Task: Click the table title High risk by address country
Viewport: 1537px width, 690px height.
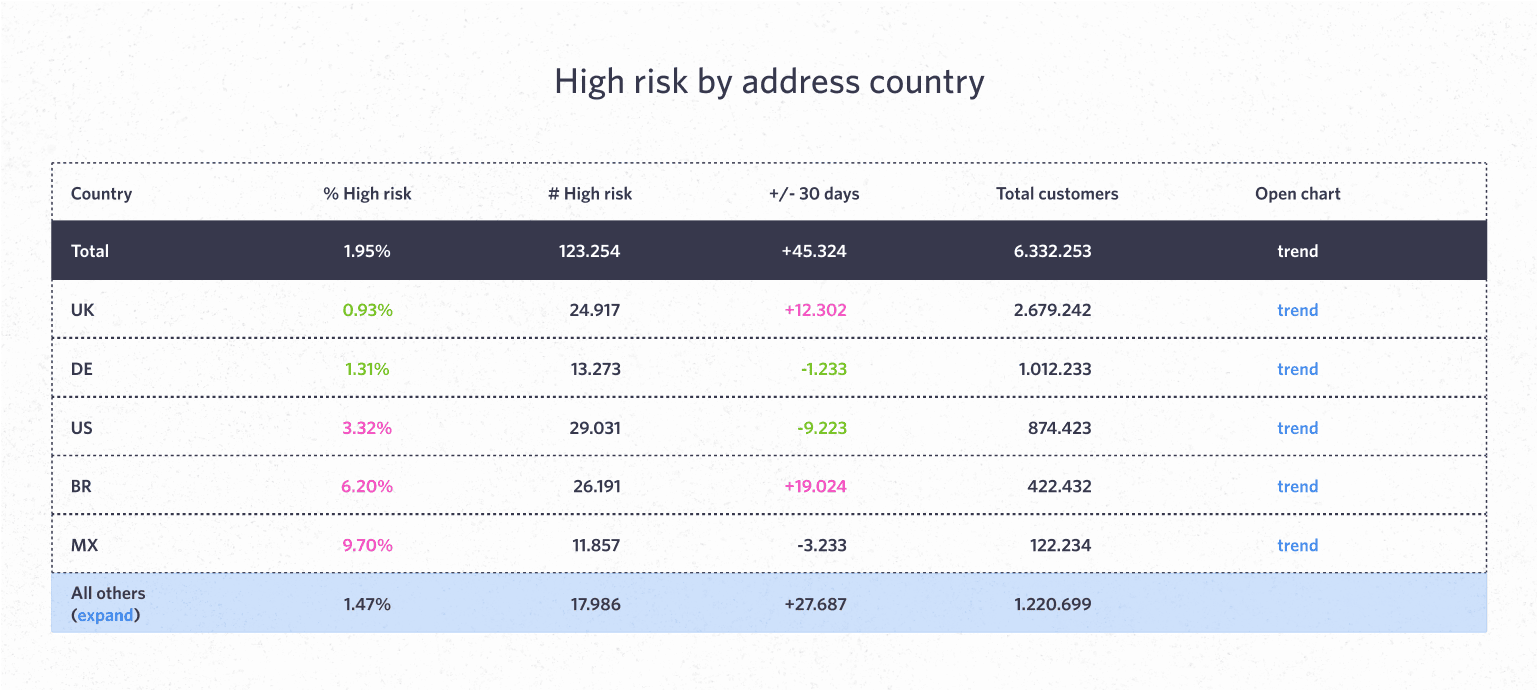Action: tap(768, 81)
